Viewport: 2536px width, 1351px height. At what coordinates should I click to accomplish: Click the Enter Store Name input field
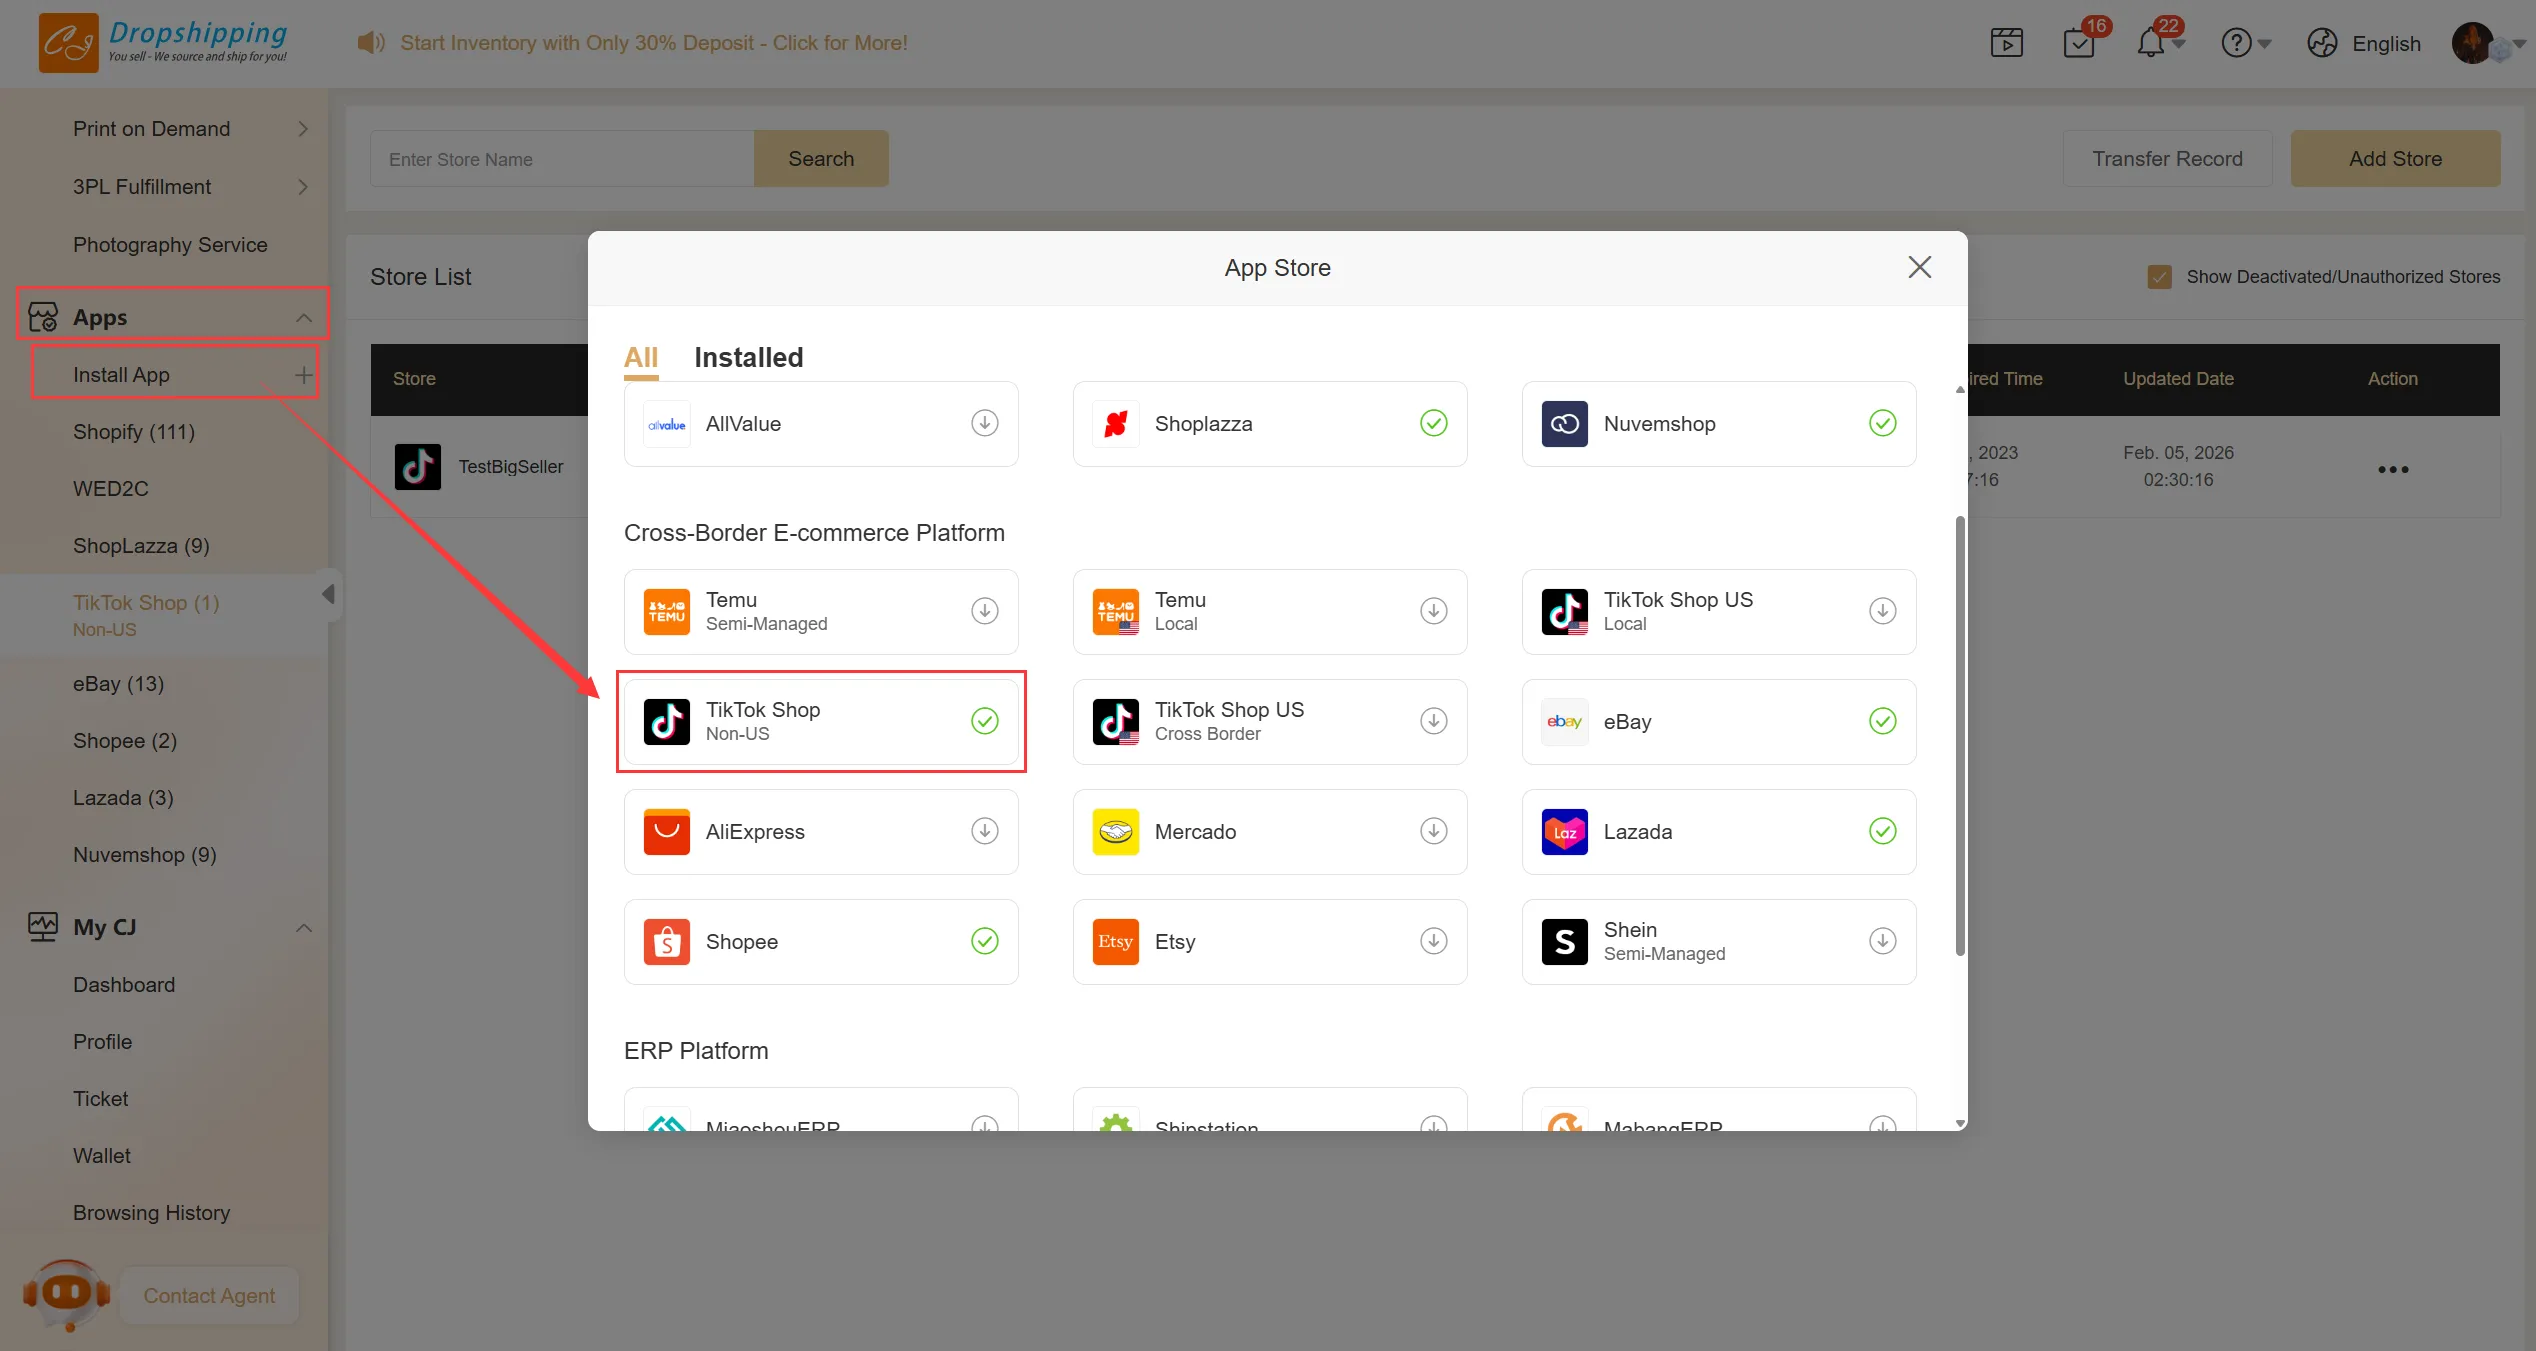click(561, 159)
